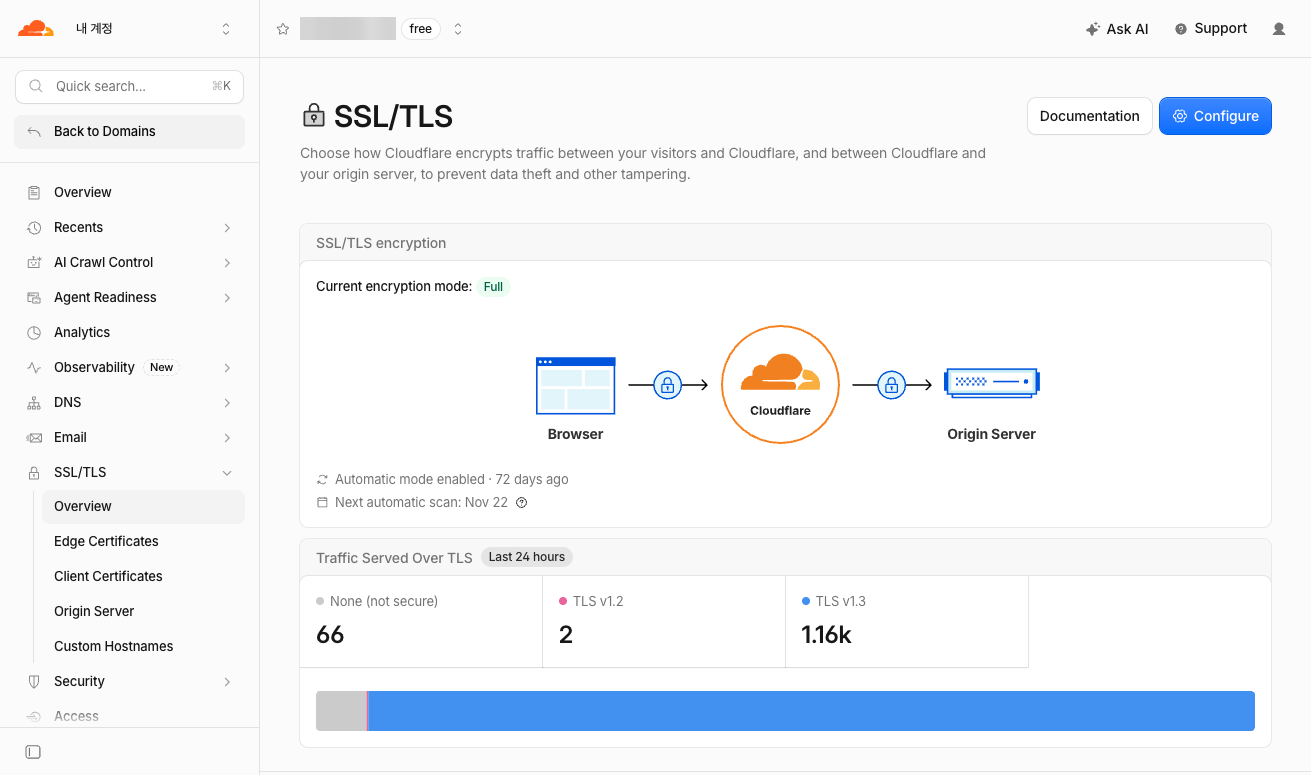Click the Recents clock icon

tap(34, 227)
